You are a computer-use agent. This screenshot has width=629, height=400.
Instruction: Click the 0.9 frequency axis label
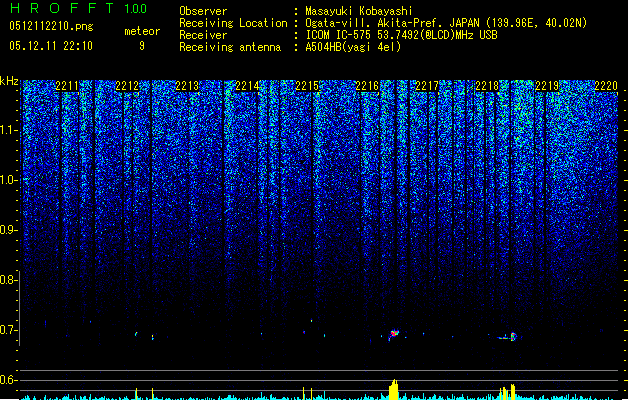8,230
